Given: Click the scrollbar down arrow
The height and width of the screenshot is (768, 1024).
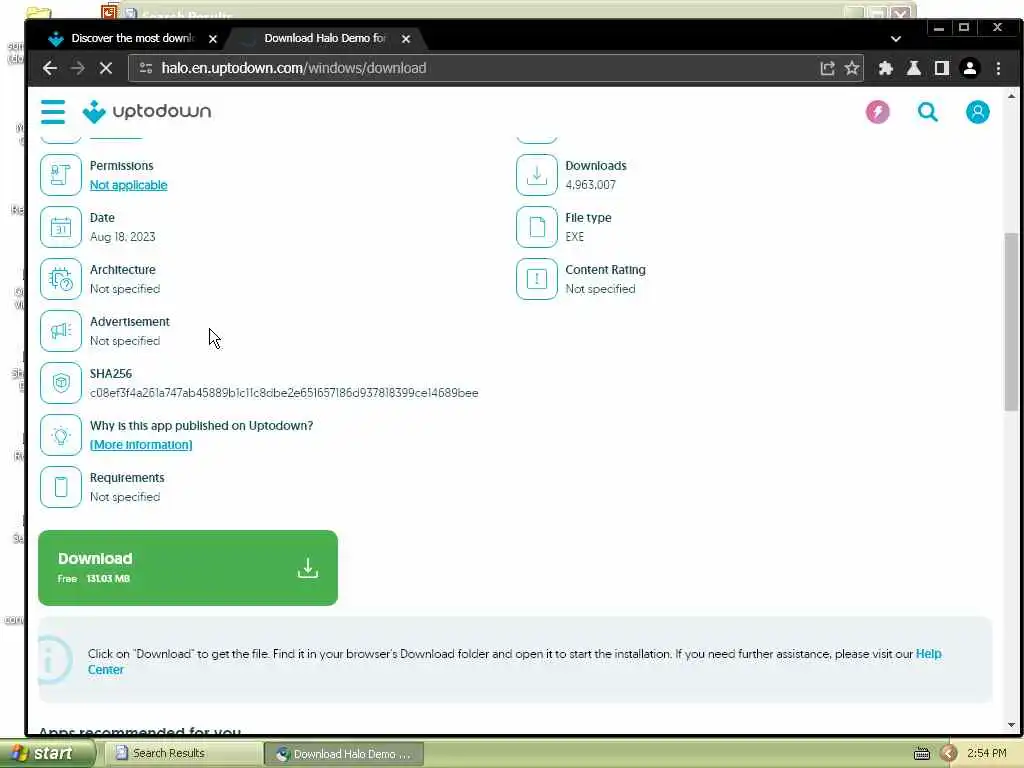Looking at the screenshot, I should tap(1011, 725).
